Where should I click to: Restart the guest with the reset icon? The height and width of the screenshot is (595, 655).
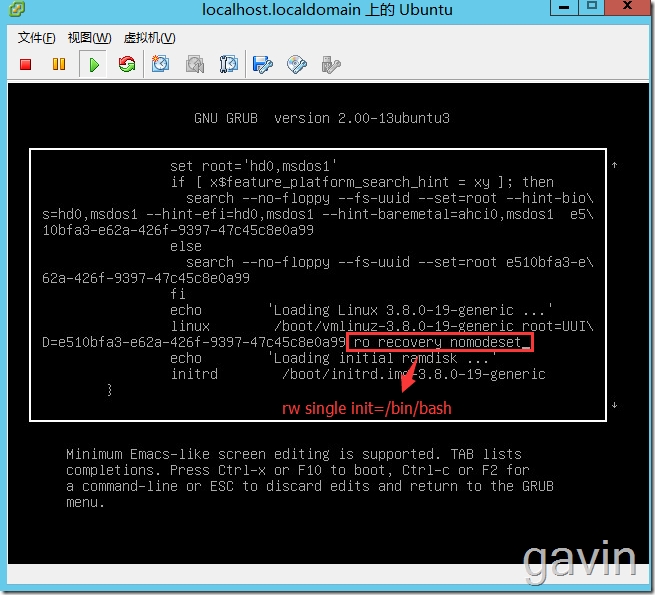(127, 64)
